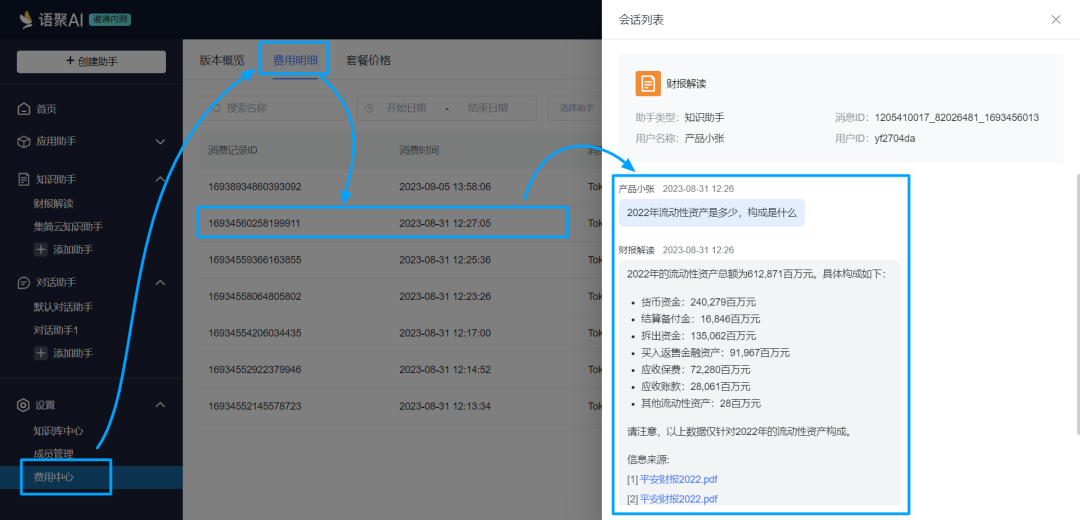Switch to 套餐价格 tab
The width and height of the screenshot is (1080, 520).
coord(368,60)
